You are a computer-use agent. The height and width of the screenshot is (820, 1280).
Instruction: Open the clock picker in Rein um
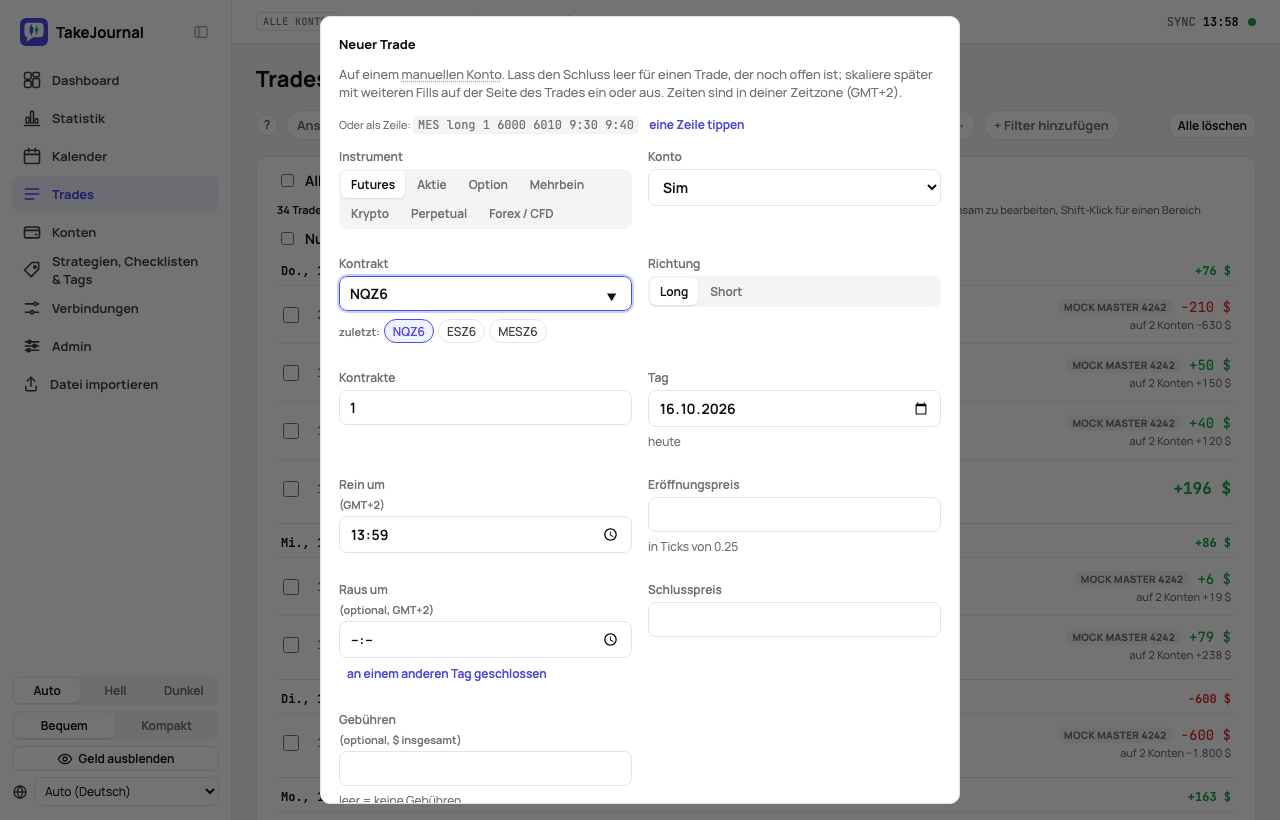click(x=611, y=535)
